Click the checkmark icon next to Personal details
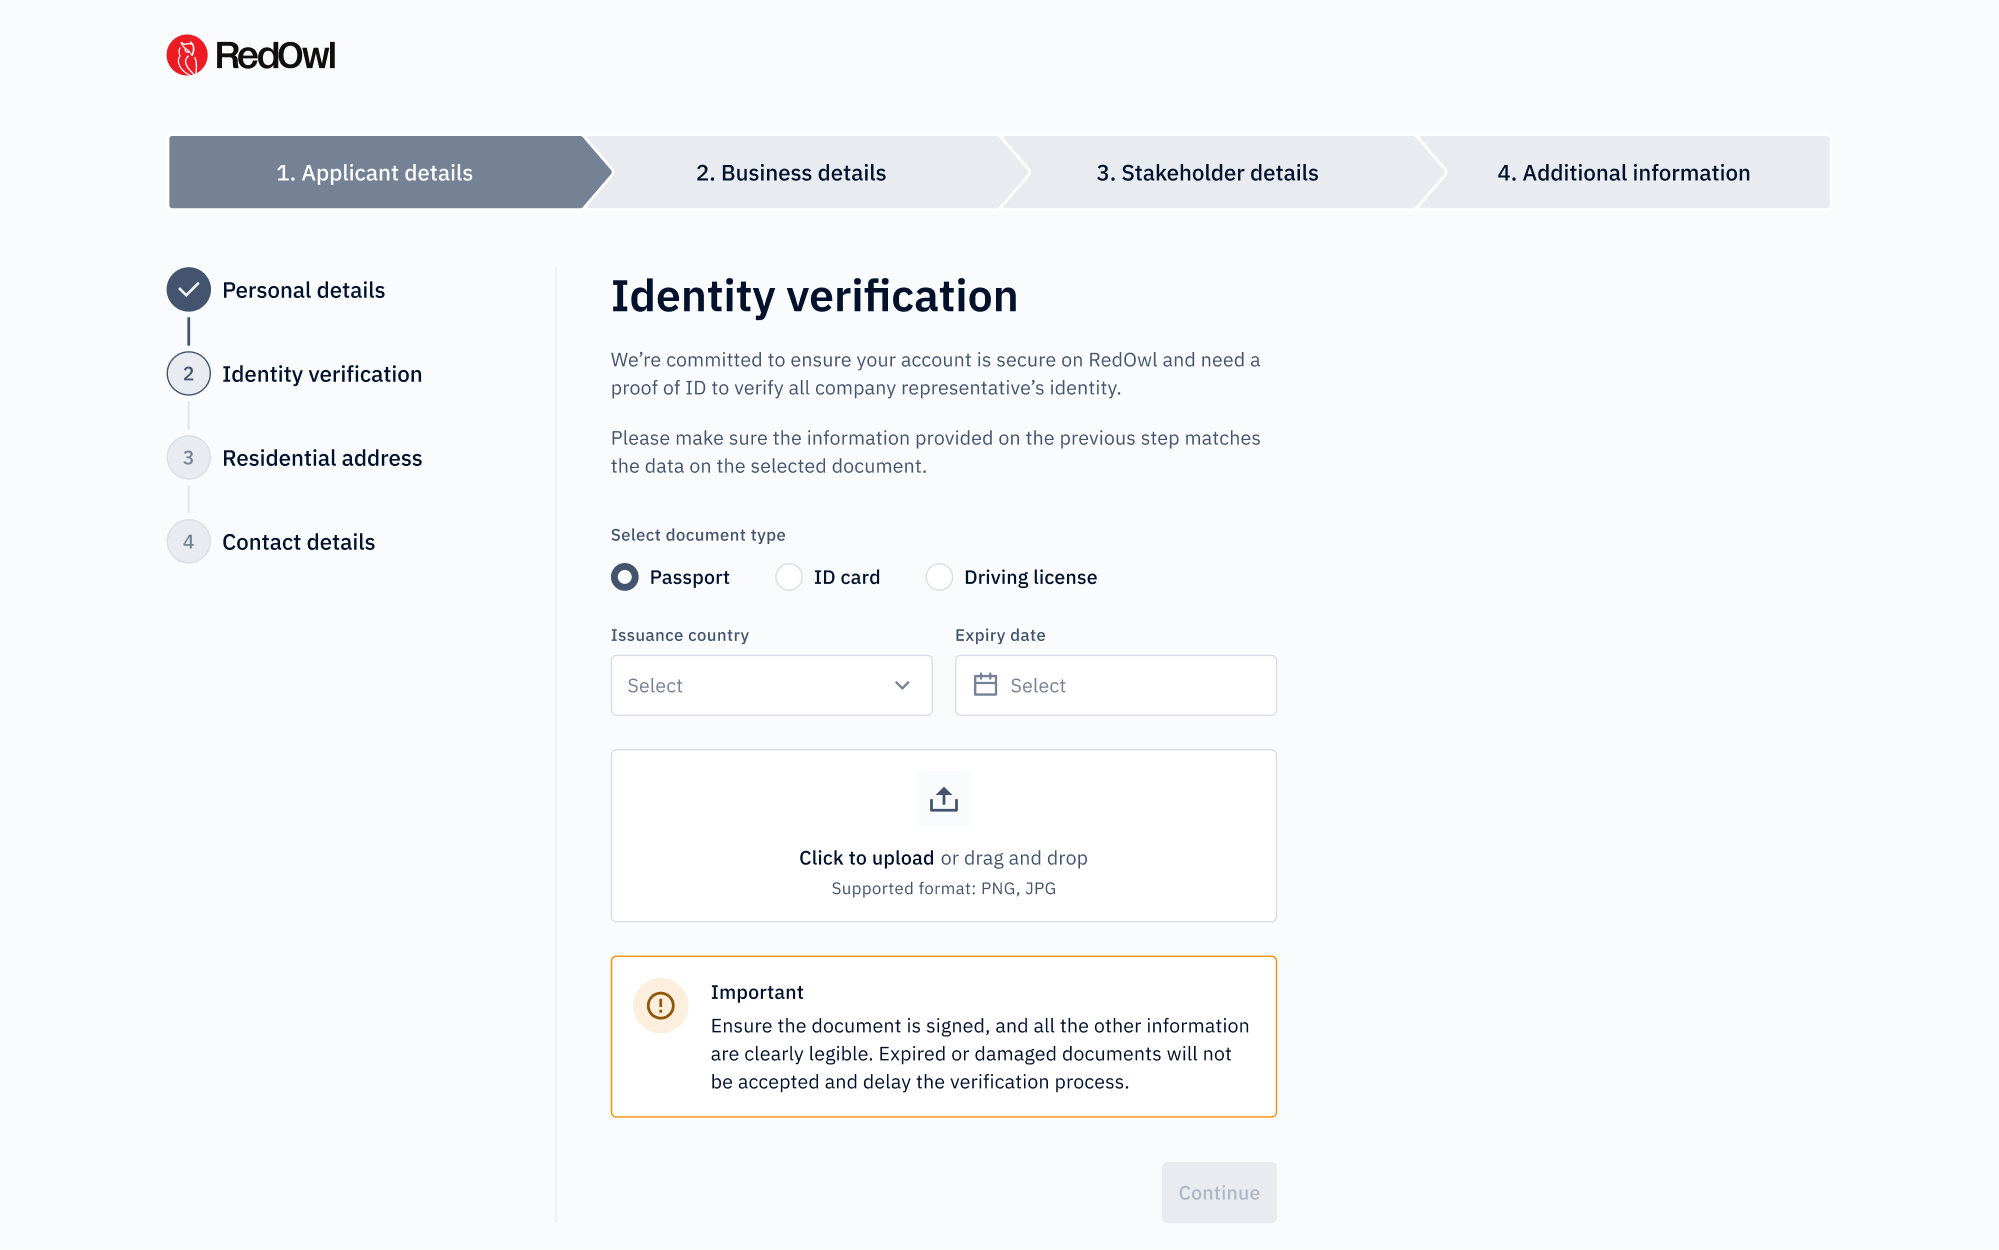Screen dimensions: 1999x1250 coord(188,289)
